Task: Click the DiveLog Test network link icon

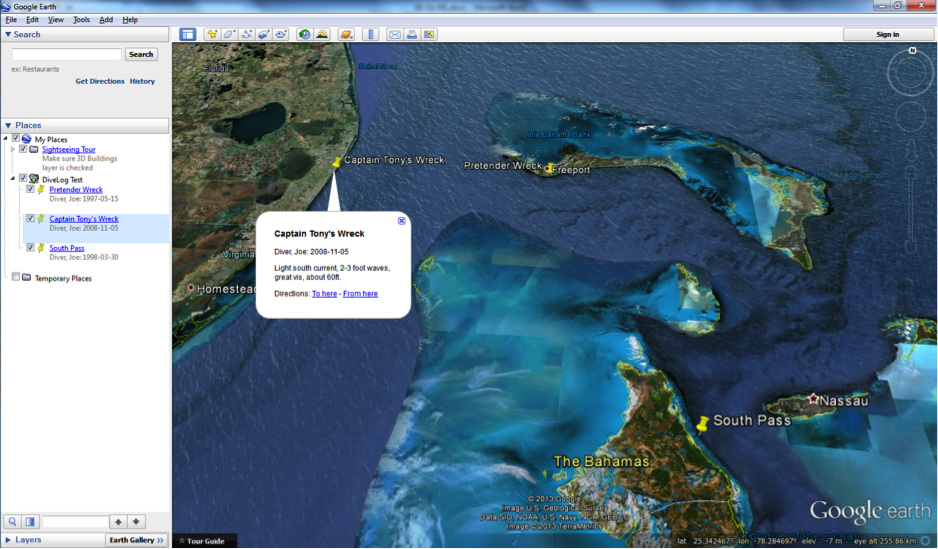Action: (x=34, y=179)
